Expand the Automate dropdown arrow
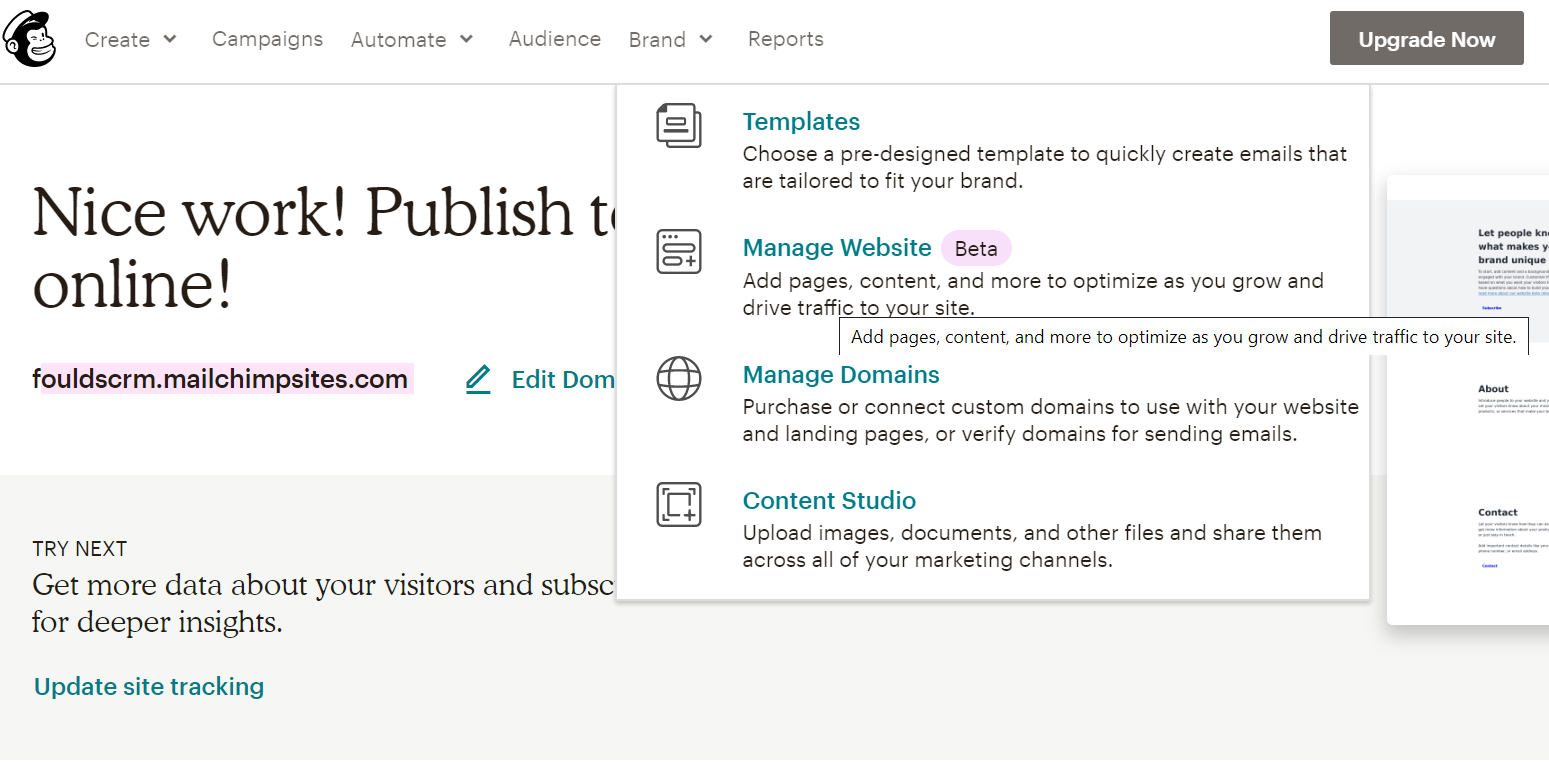This screenshot has width=1549, height=781. pyautogui.click(x=467, y=39)
